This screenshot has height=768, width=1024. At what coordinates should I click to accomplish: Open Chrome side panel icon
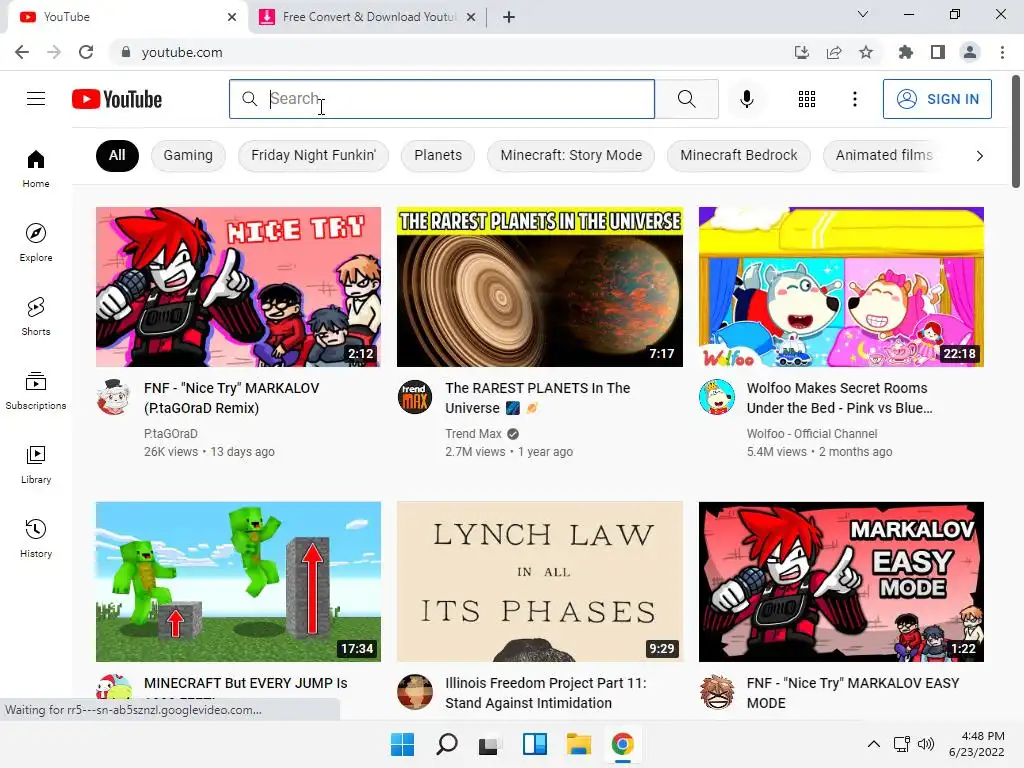tap(938, 52)
